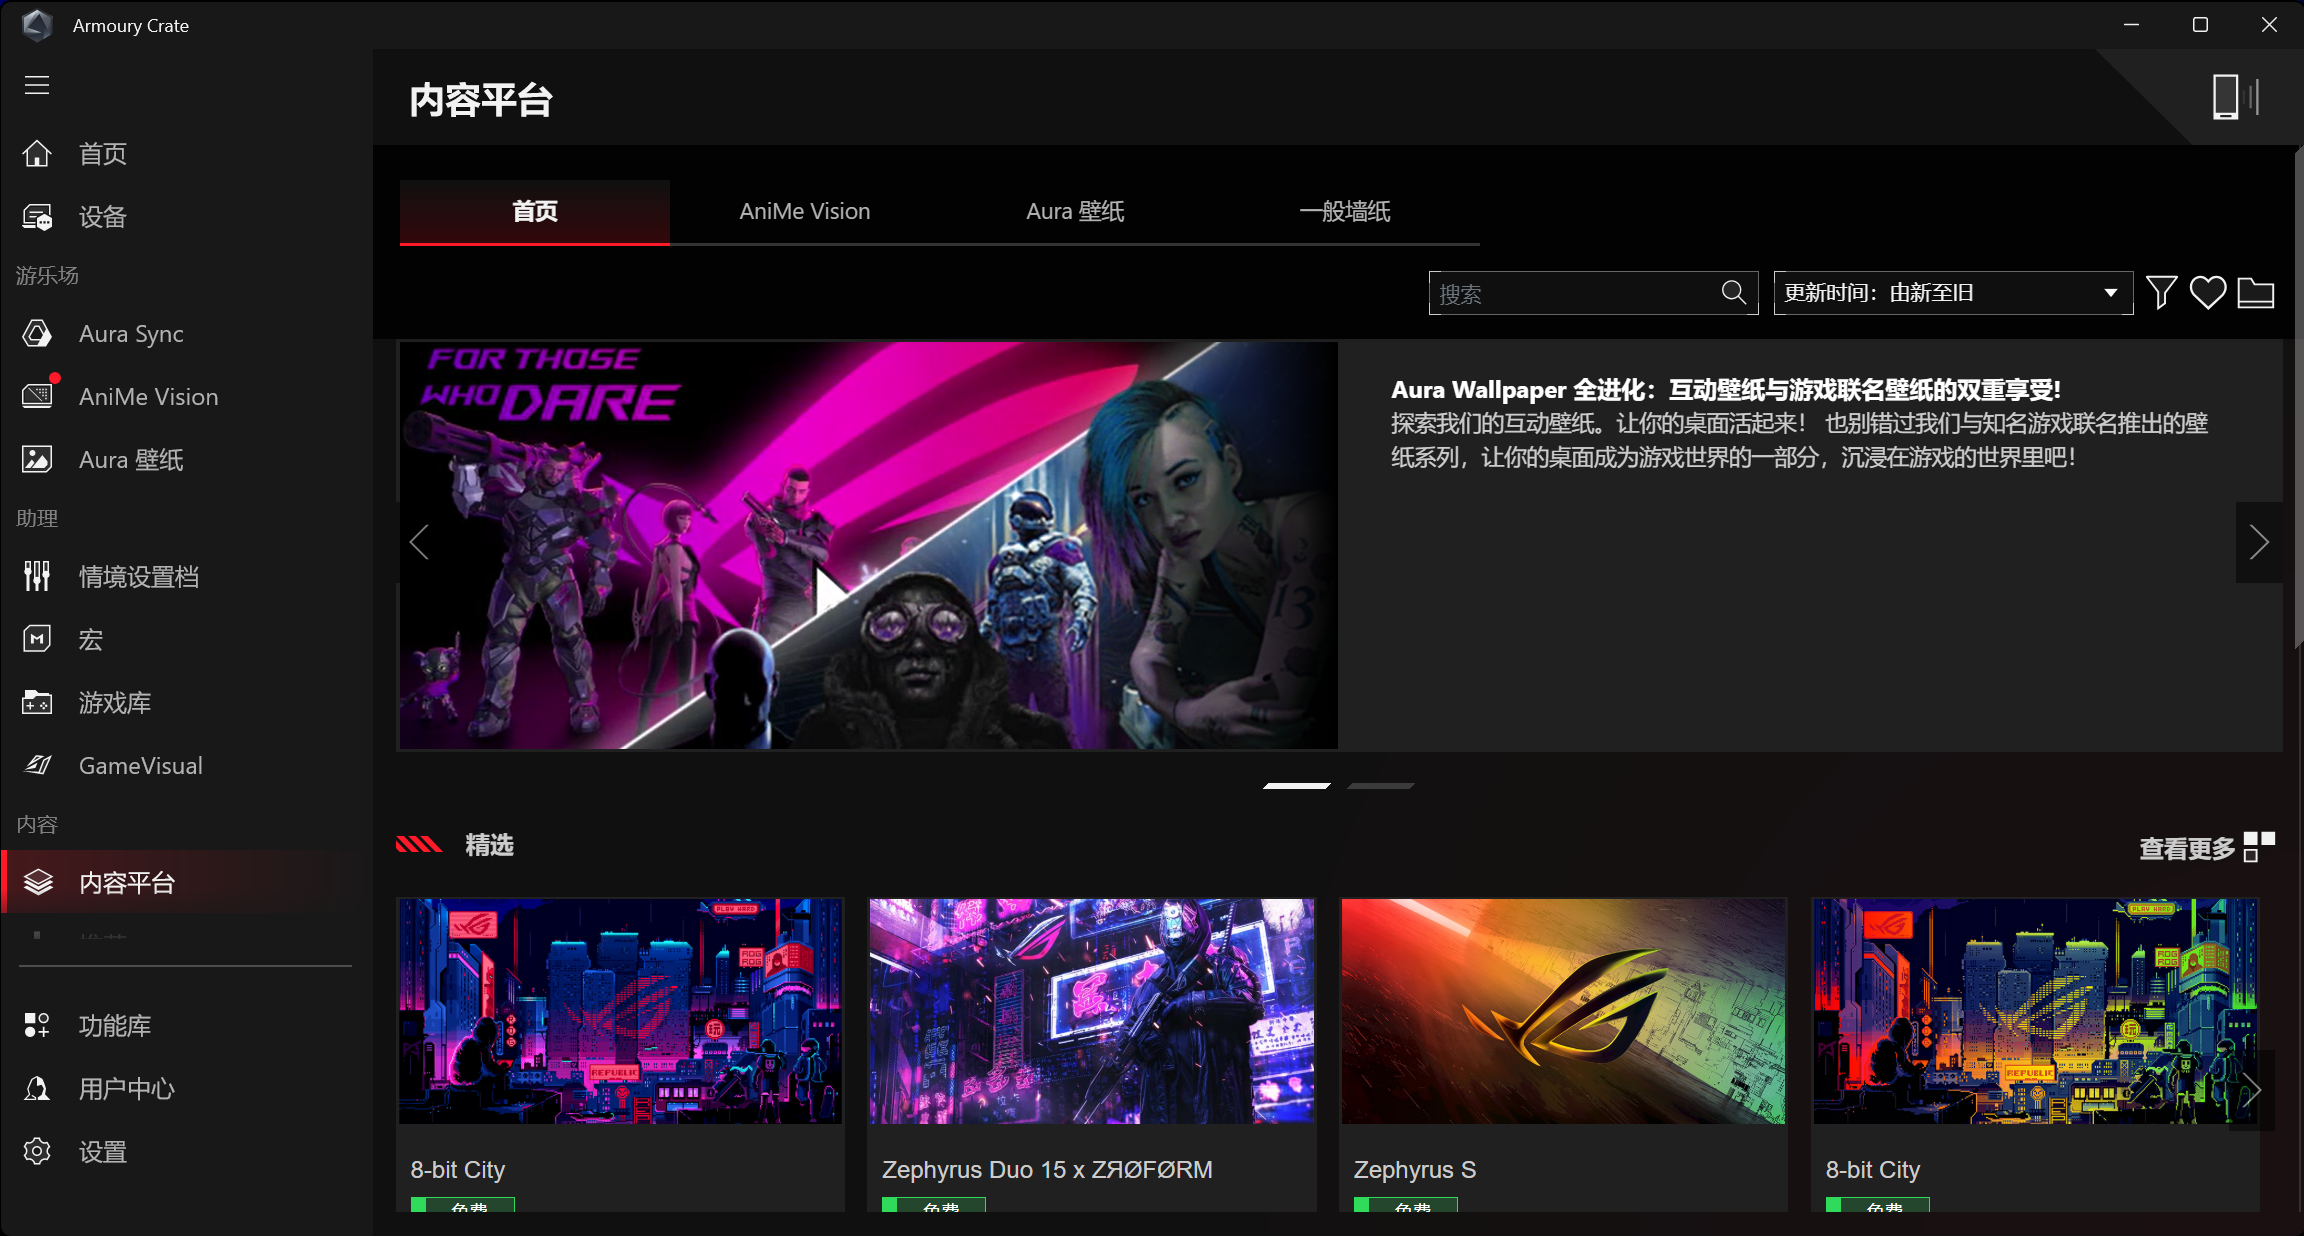
Task: Switch to the 首页 tab
Action: pos(535,212)
